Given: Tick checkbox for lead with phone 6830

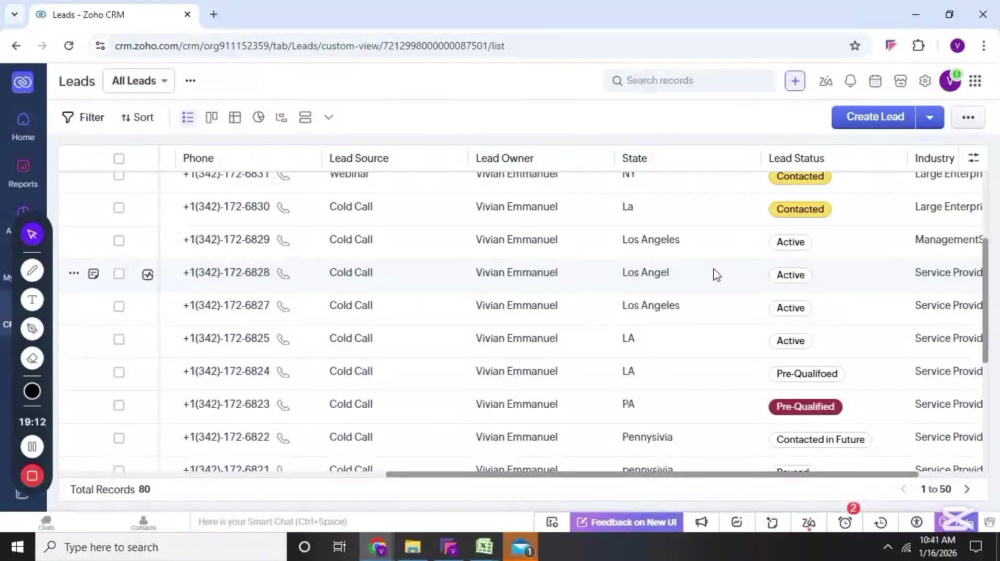Looking at the screenshot, I should 119,208.
